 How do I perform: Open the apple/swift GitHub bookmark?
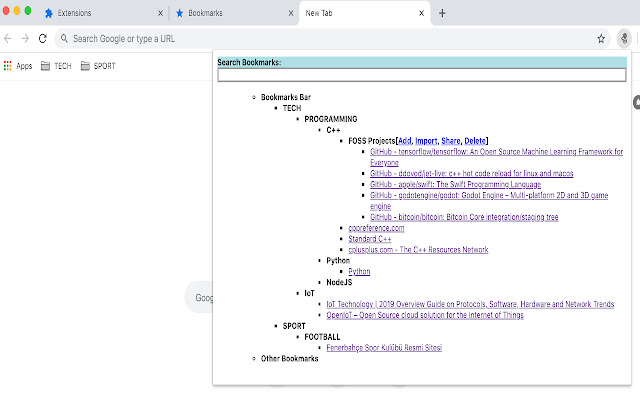(455, 184)
